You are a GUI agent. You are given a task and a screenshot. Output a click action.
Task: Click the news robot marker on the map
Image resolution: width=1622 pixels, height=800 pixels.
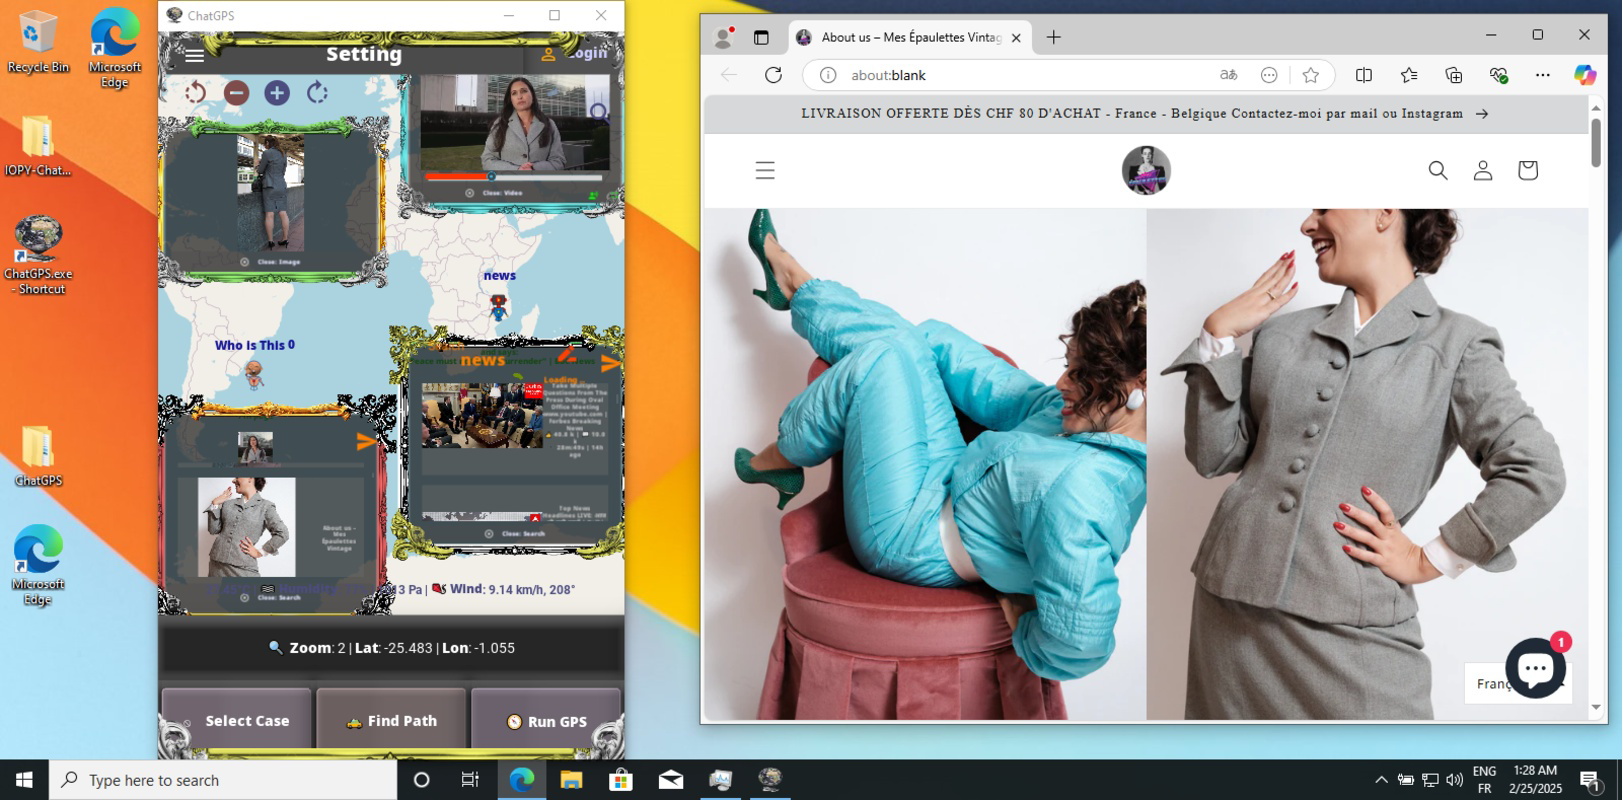tap(498, 306)
